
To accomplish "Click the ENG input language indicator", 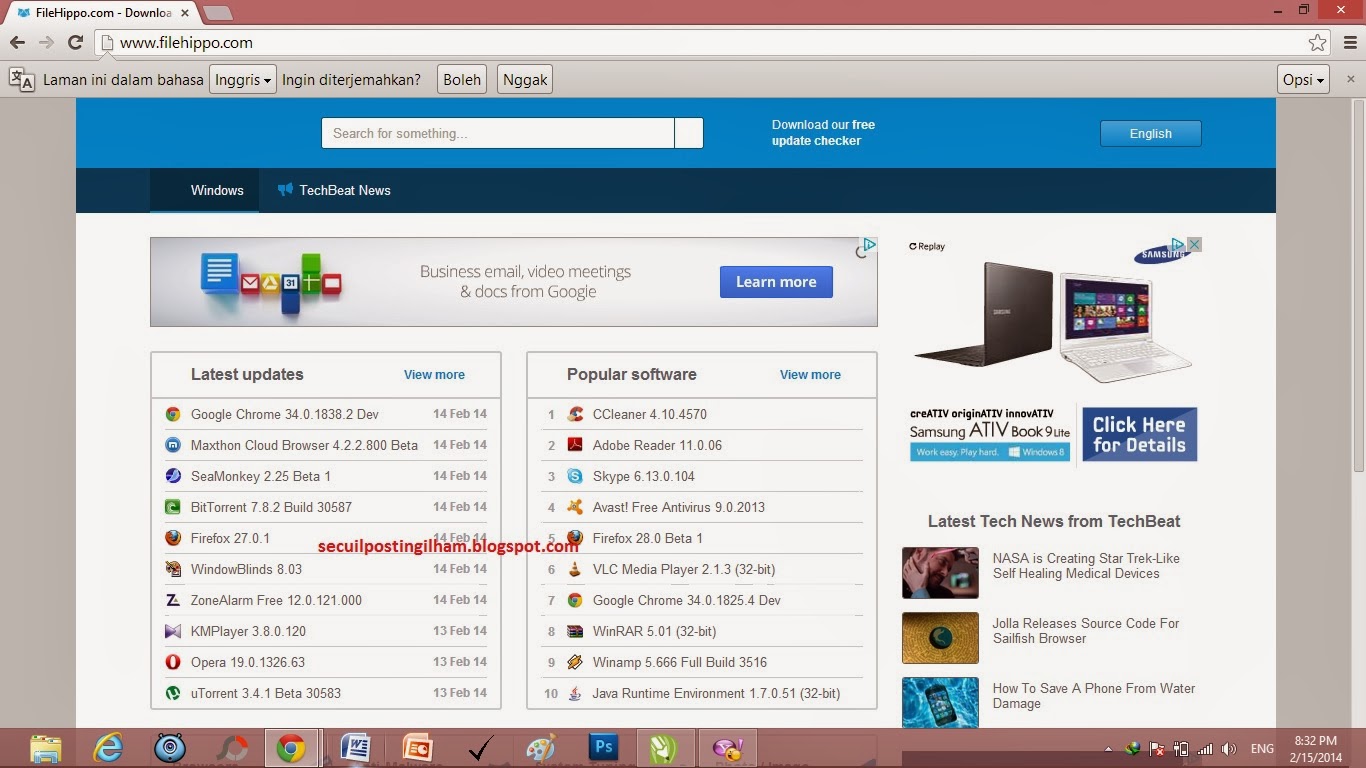I will [1262, 749].
